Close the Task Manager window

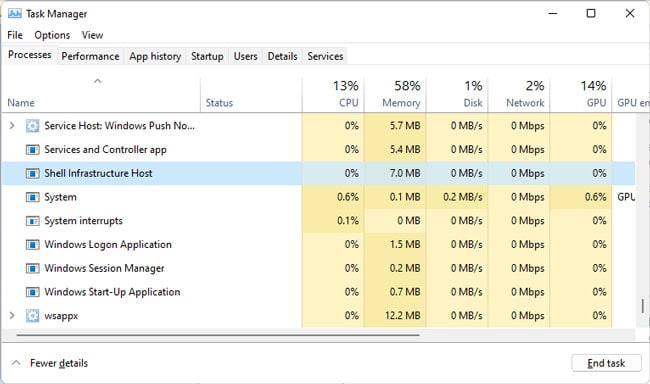(x=630, y=13)
